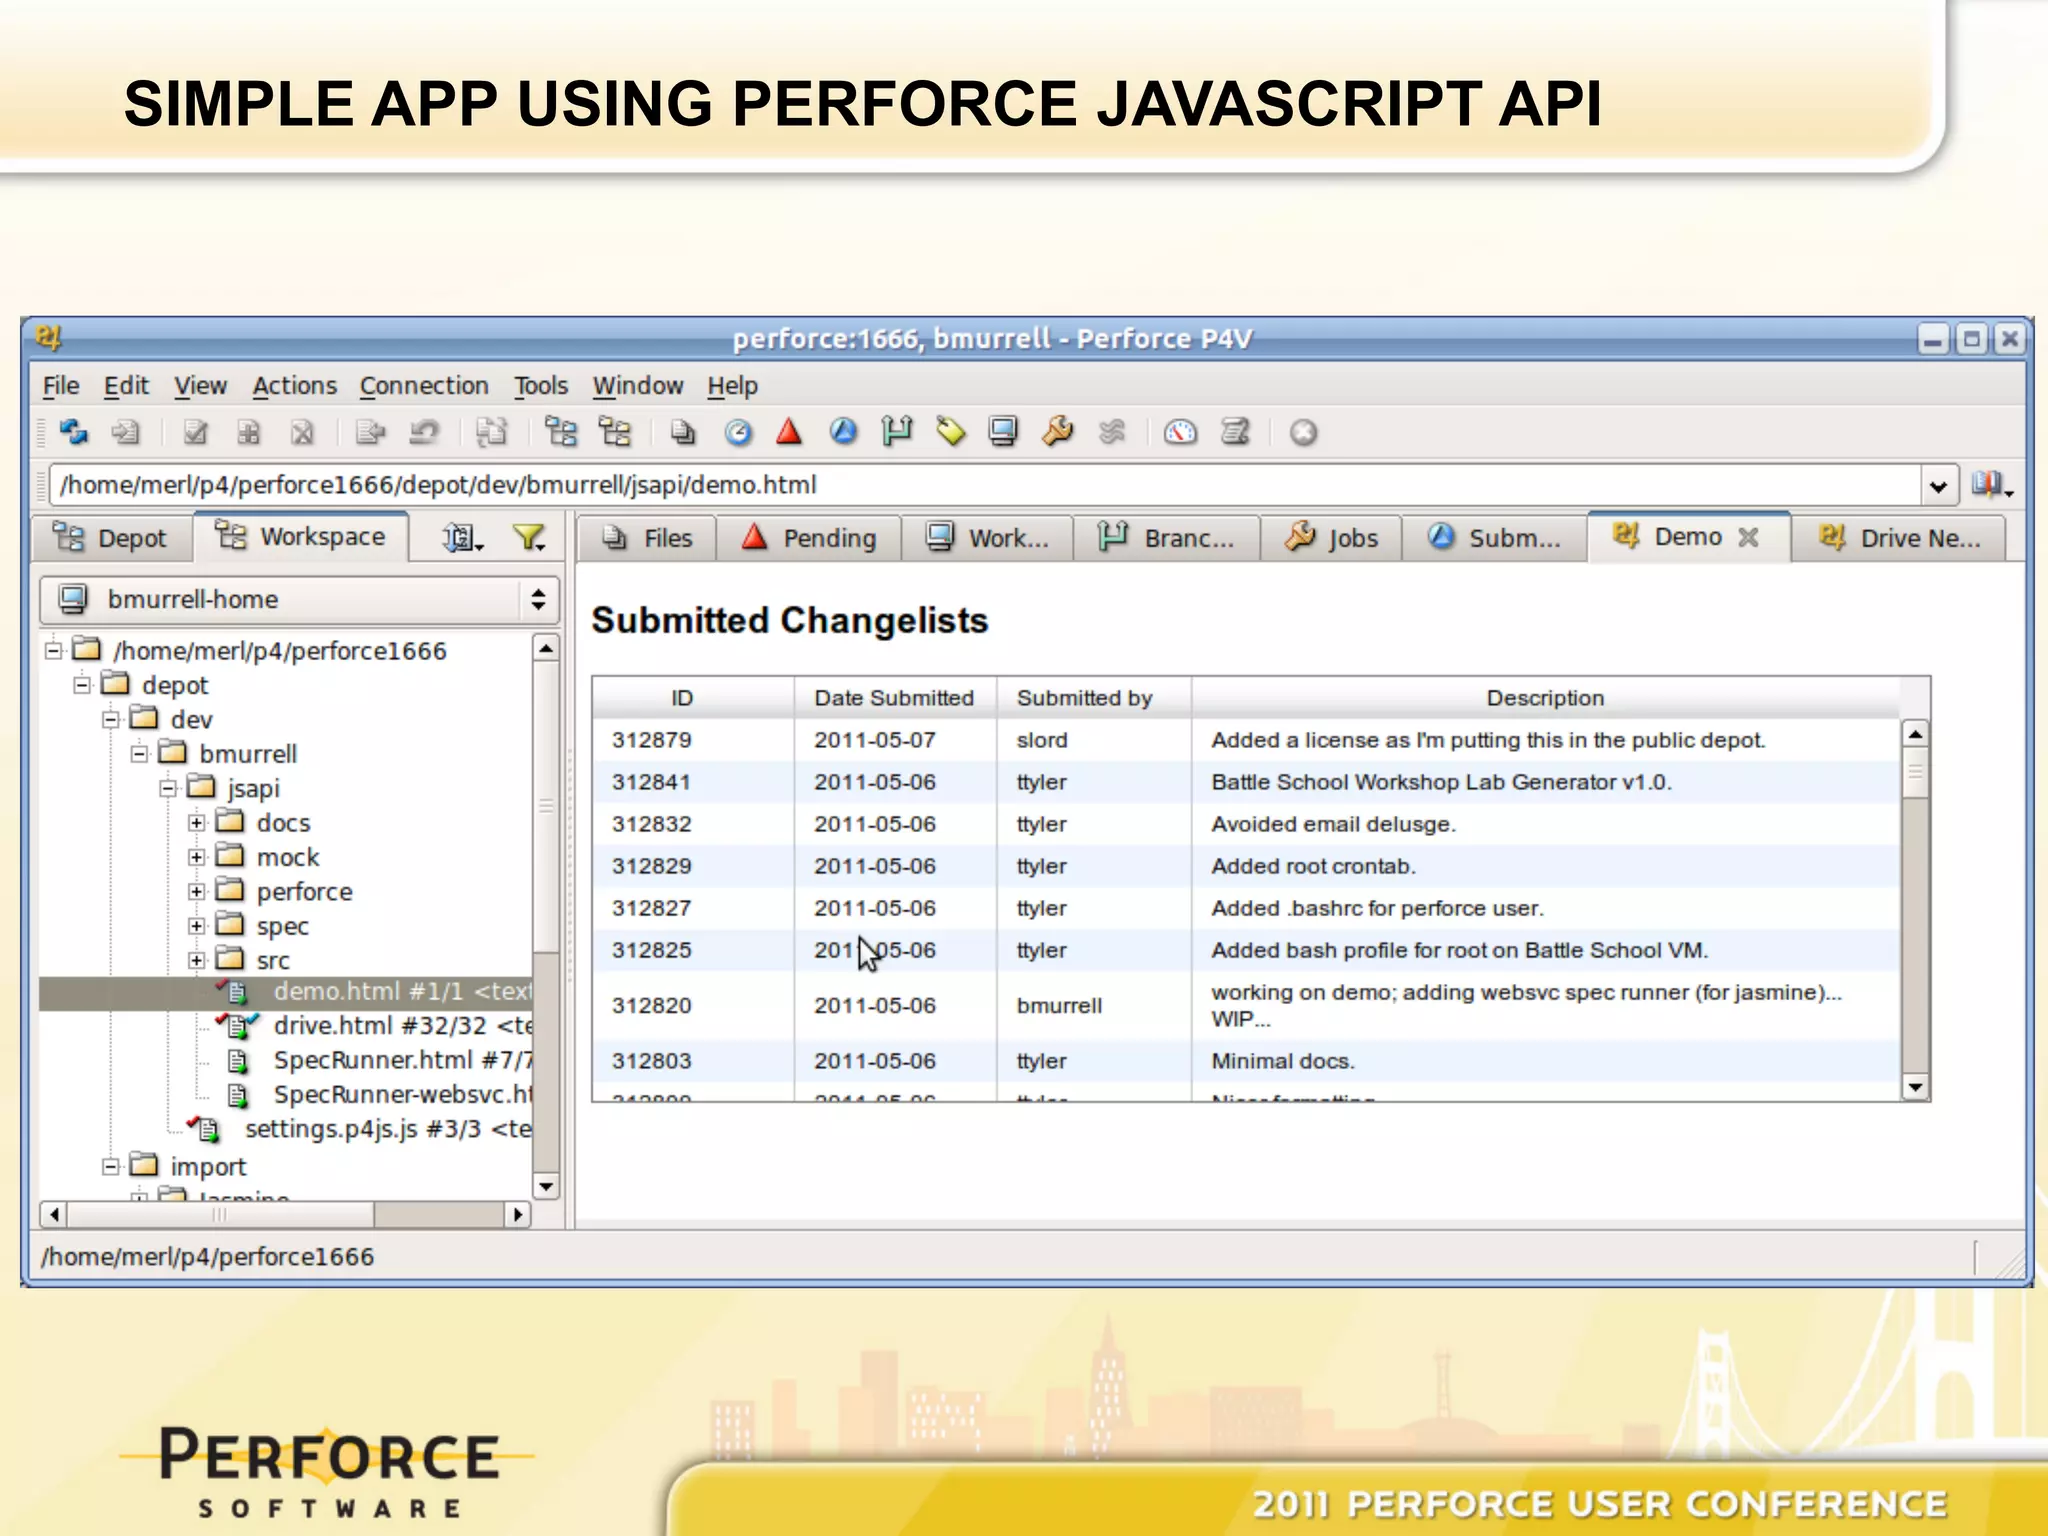Click the Workspace tree toolbar icon
Screen dimensions: 2048x1536
(614, 432)
